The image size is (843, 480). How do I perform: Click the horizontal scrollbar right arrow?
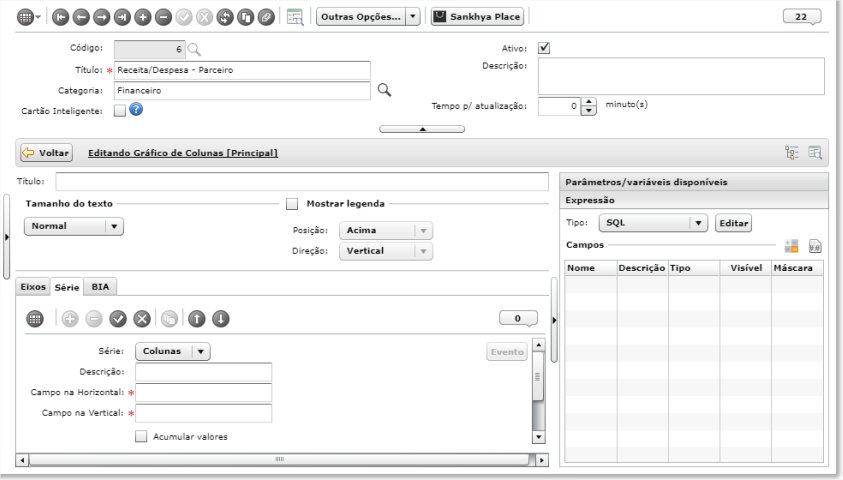click(542, 460)
